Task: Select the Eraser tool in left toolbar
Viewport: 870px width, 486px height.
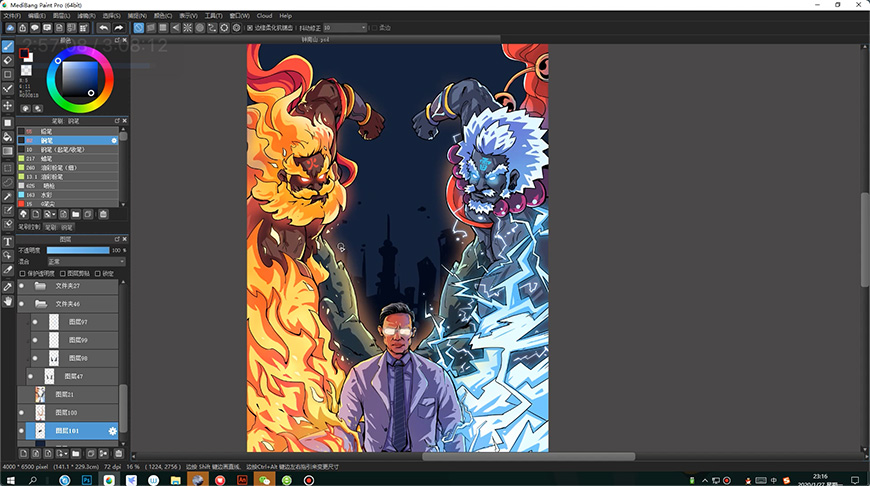Action: 8,60
